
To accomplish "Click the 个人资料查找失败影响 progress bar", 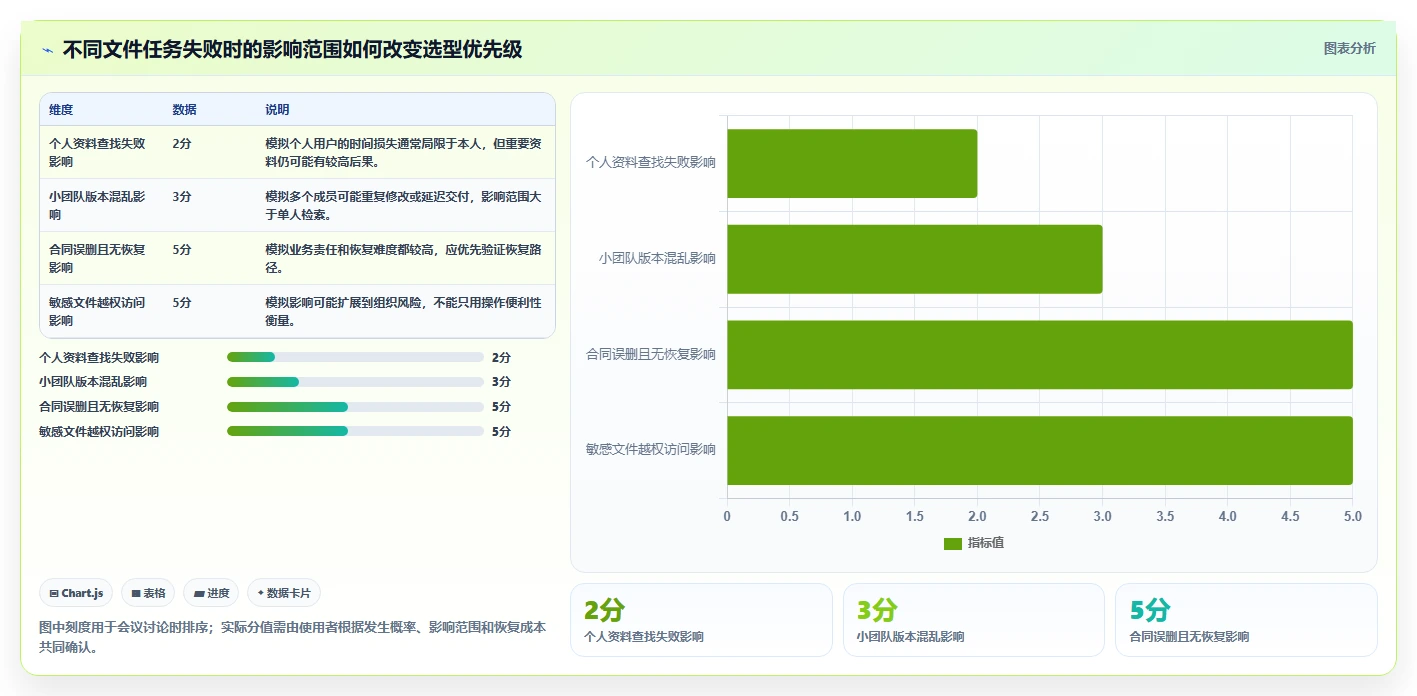I will click(x=355, y=357).
